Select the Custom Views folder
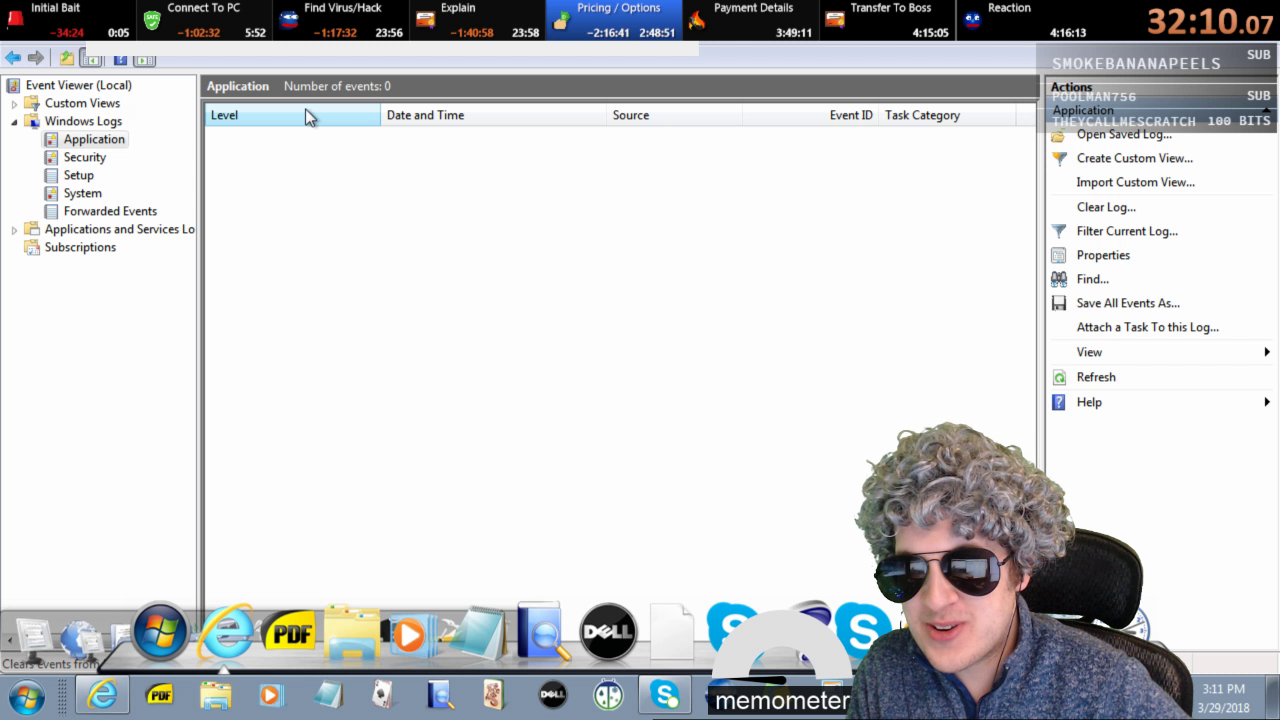This screenshot has height=720, width=1280. (82, 103)
